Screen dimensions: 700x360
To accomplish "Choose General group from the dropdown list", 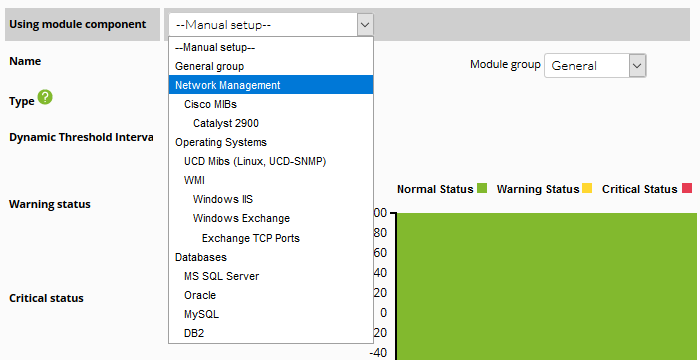I will 271,66.
